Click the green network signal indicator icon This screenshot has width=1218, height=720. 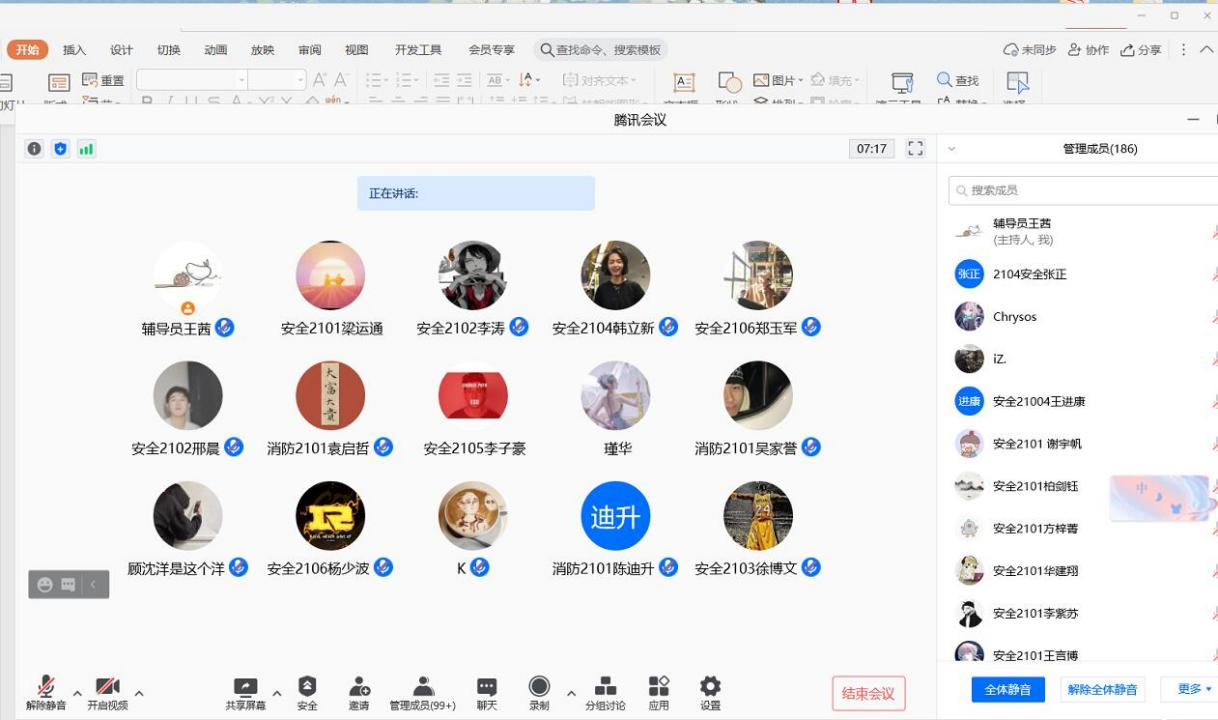click(x=87, y=149)
